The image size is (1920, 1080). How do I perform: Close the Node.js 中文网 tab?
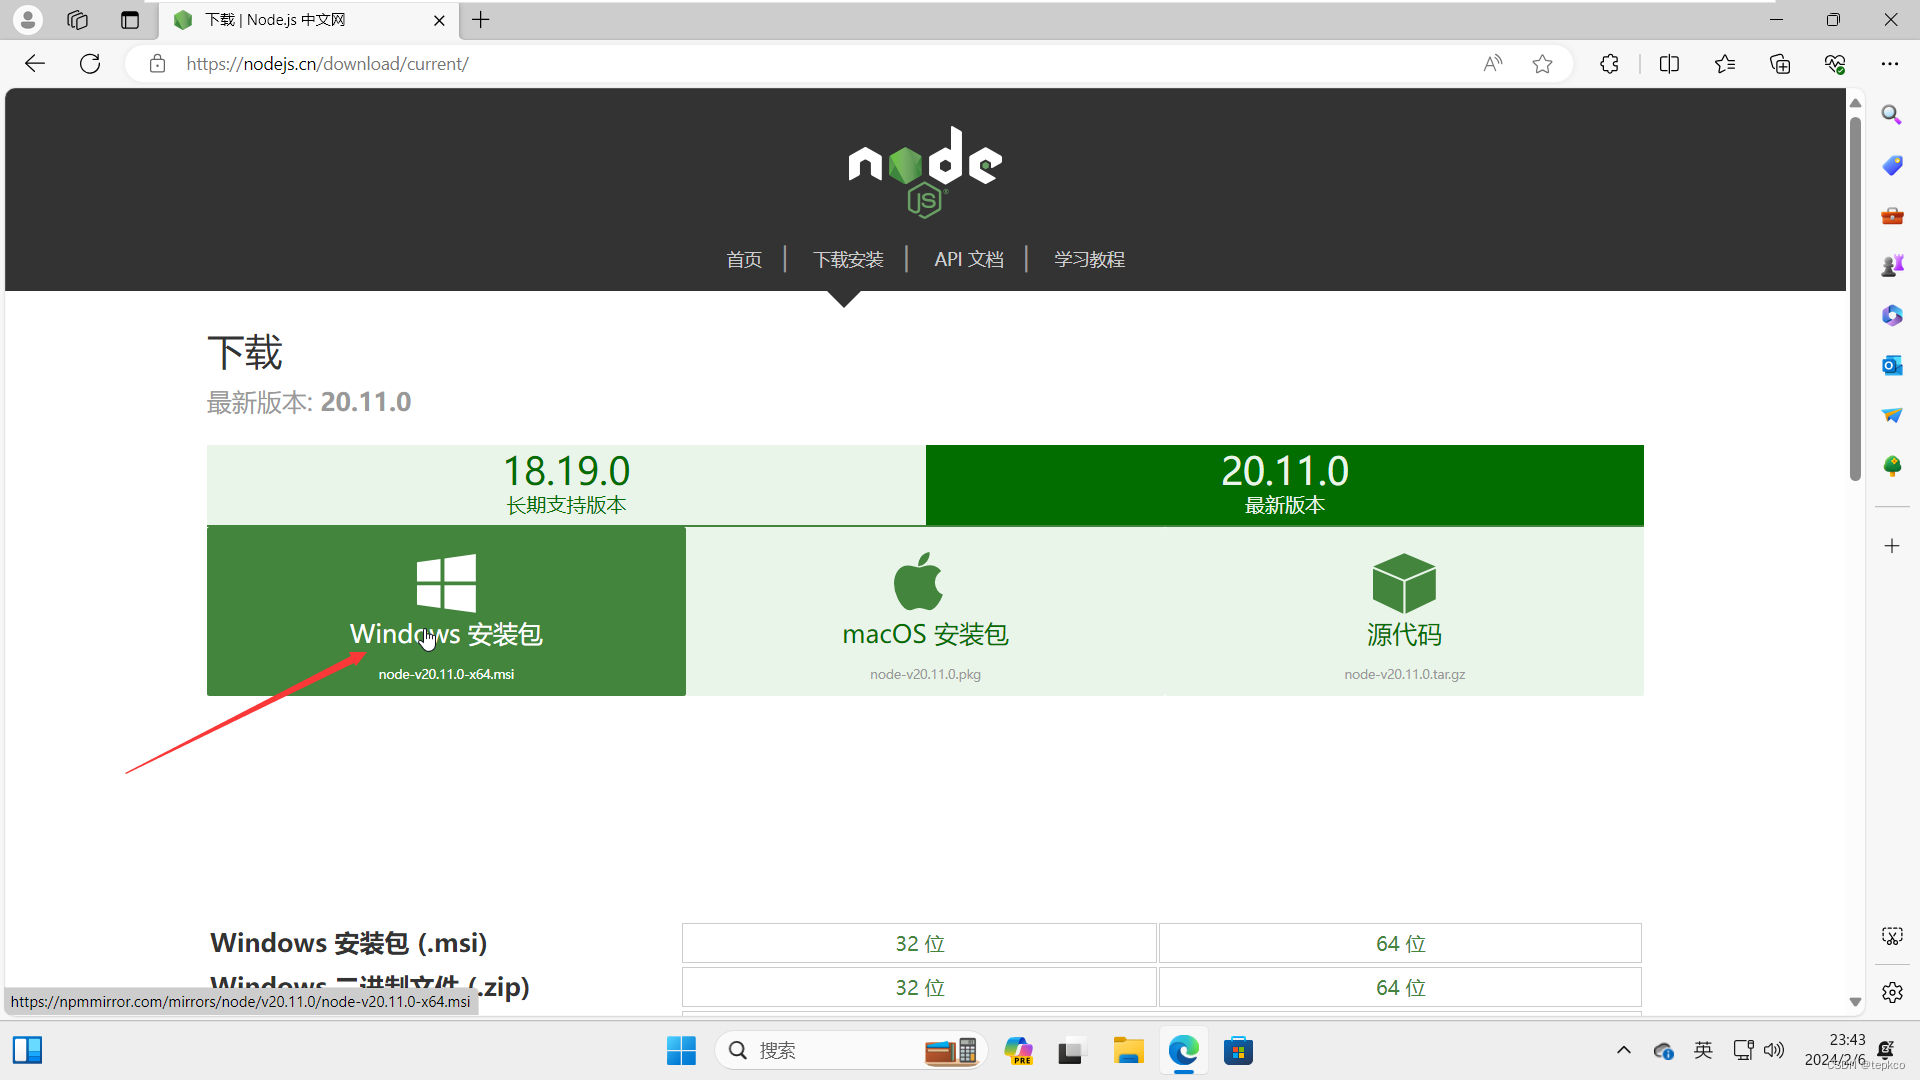point(439,20)
